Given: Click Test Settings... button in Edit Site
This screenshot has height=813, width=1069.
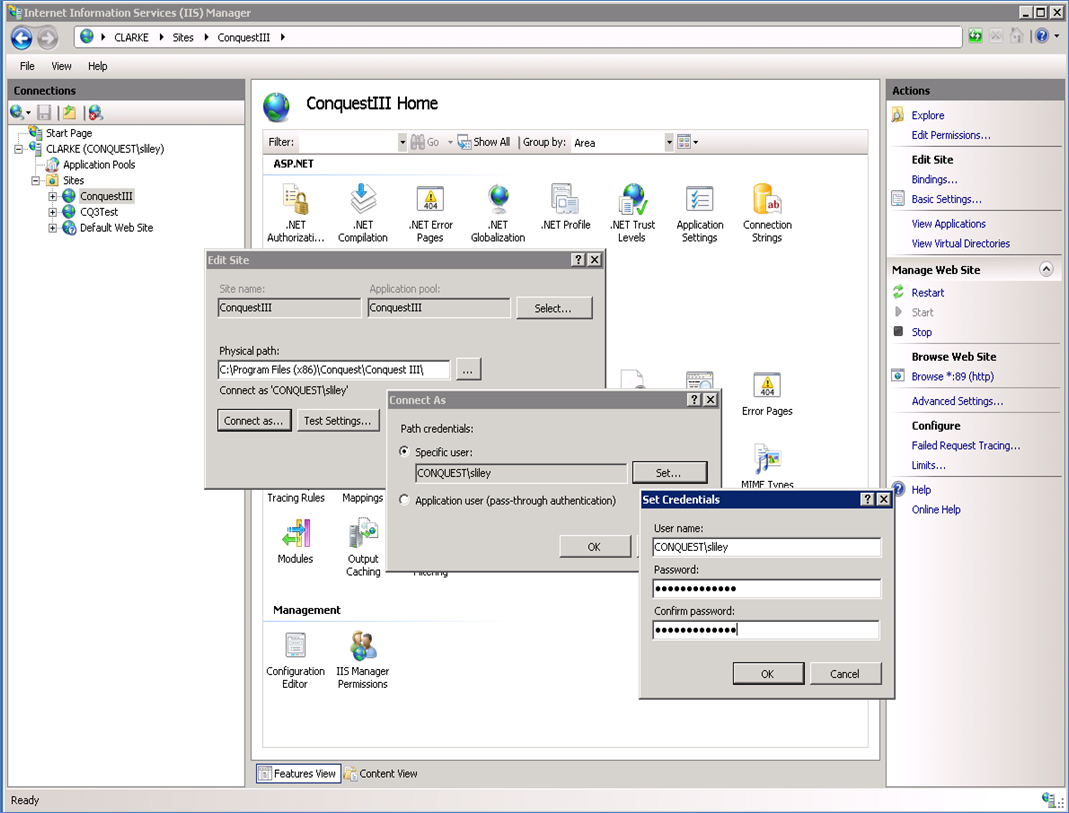Looking at the screenshot, I should [x=338, y=420].
